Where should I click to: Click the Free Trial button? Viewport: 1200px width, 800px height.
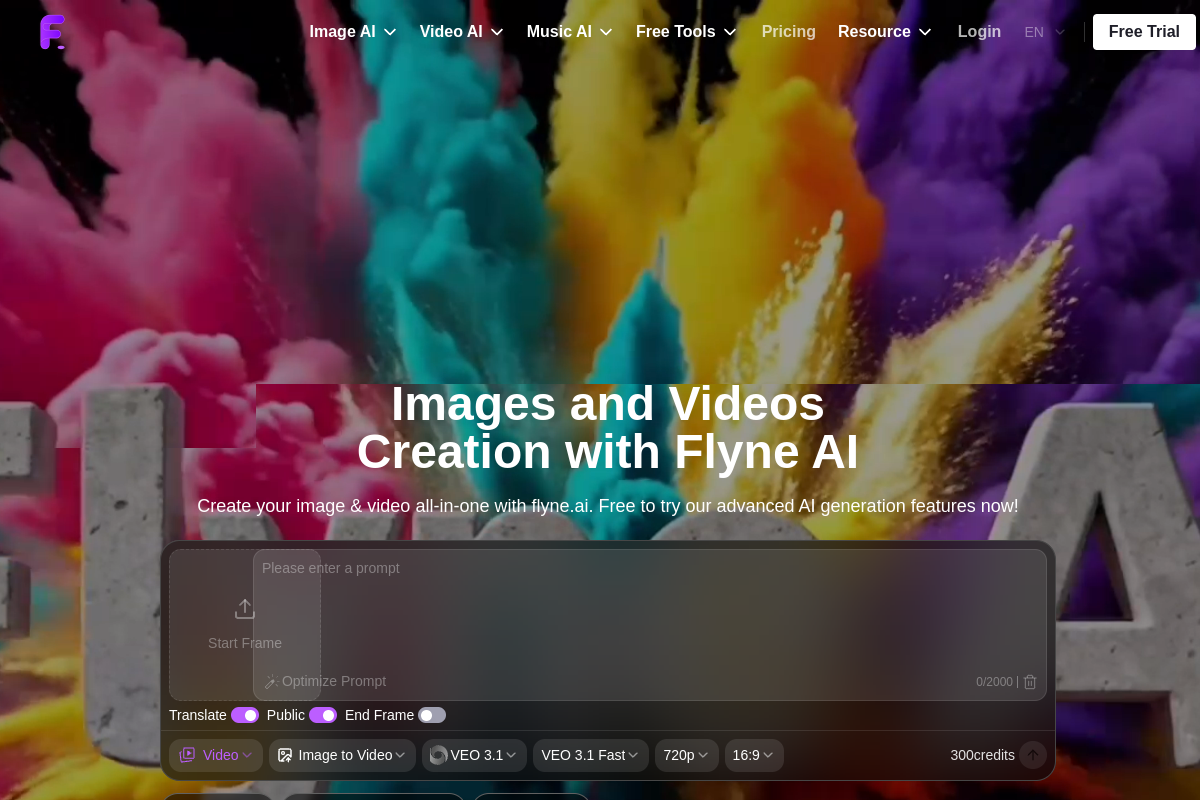(1144, 32)
